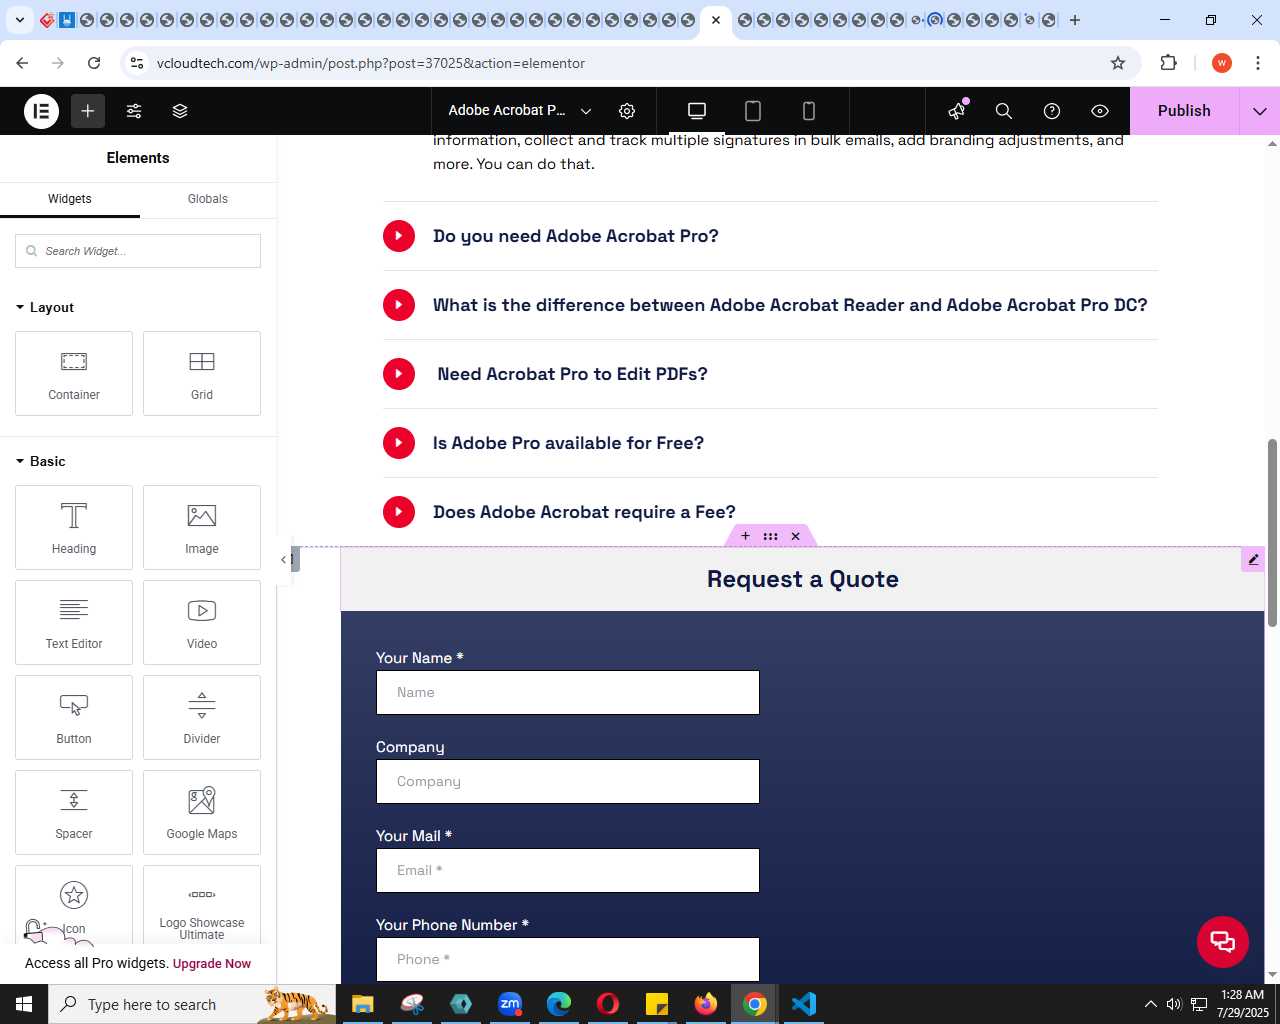The image size is (1280, 1024).
Task: Open the Structure layers icon
Action: [x=180, y=111]
